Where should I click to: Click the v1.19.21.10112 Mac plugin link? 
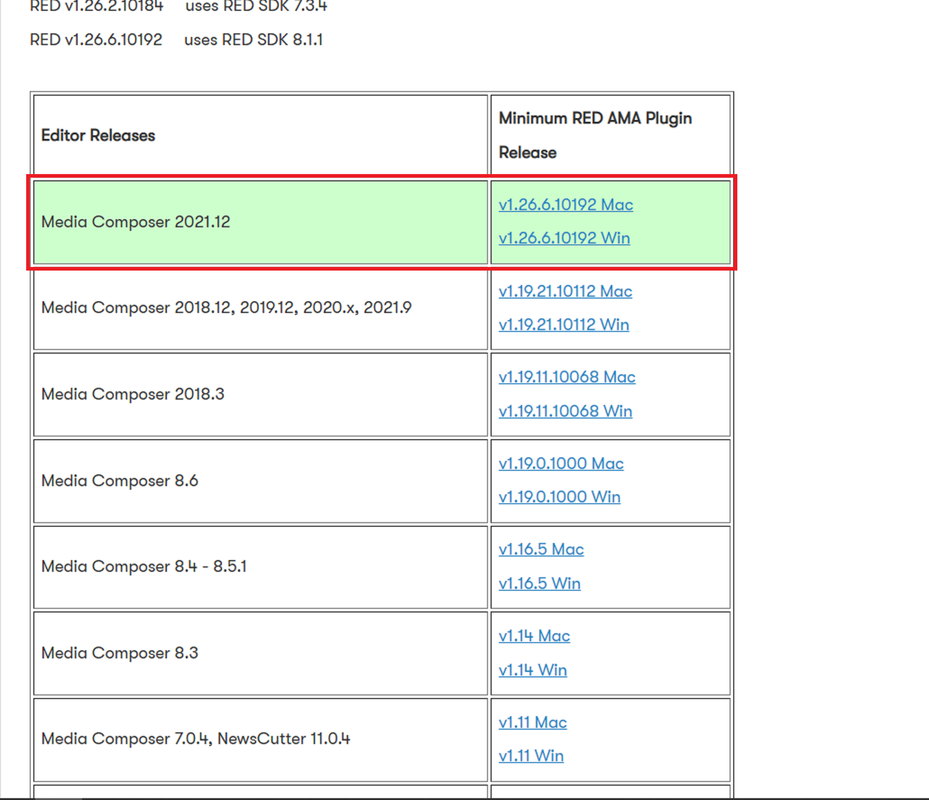point(565,291)
